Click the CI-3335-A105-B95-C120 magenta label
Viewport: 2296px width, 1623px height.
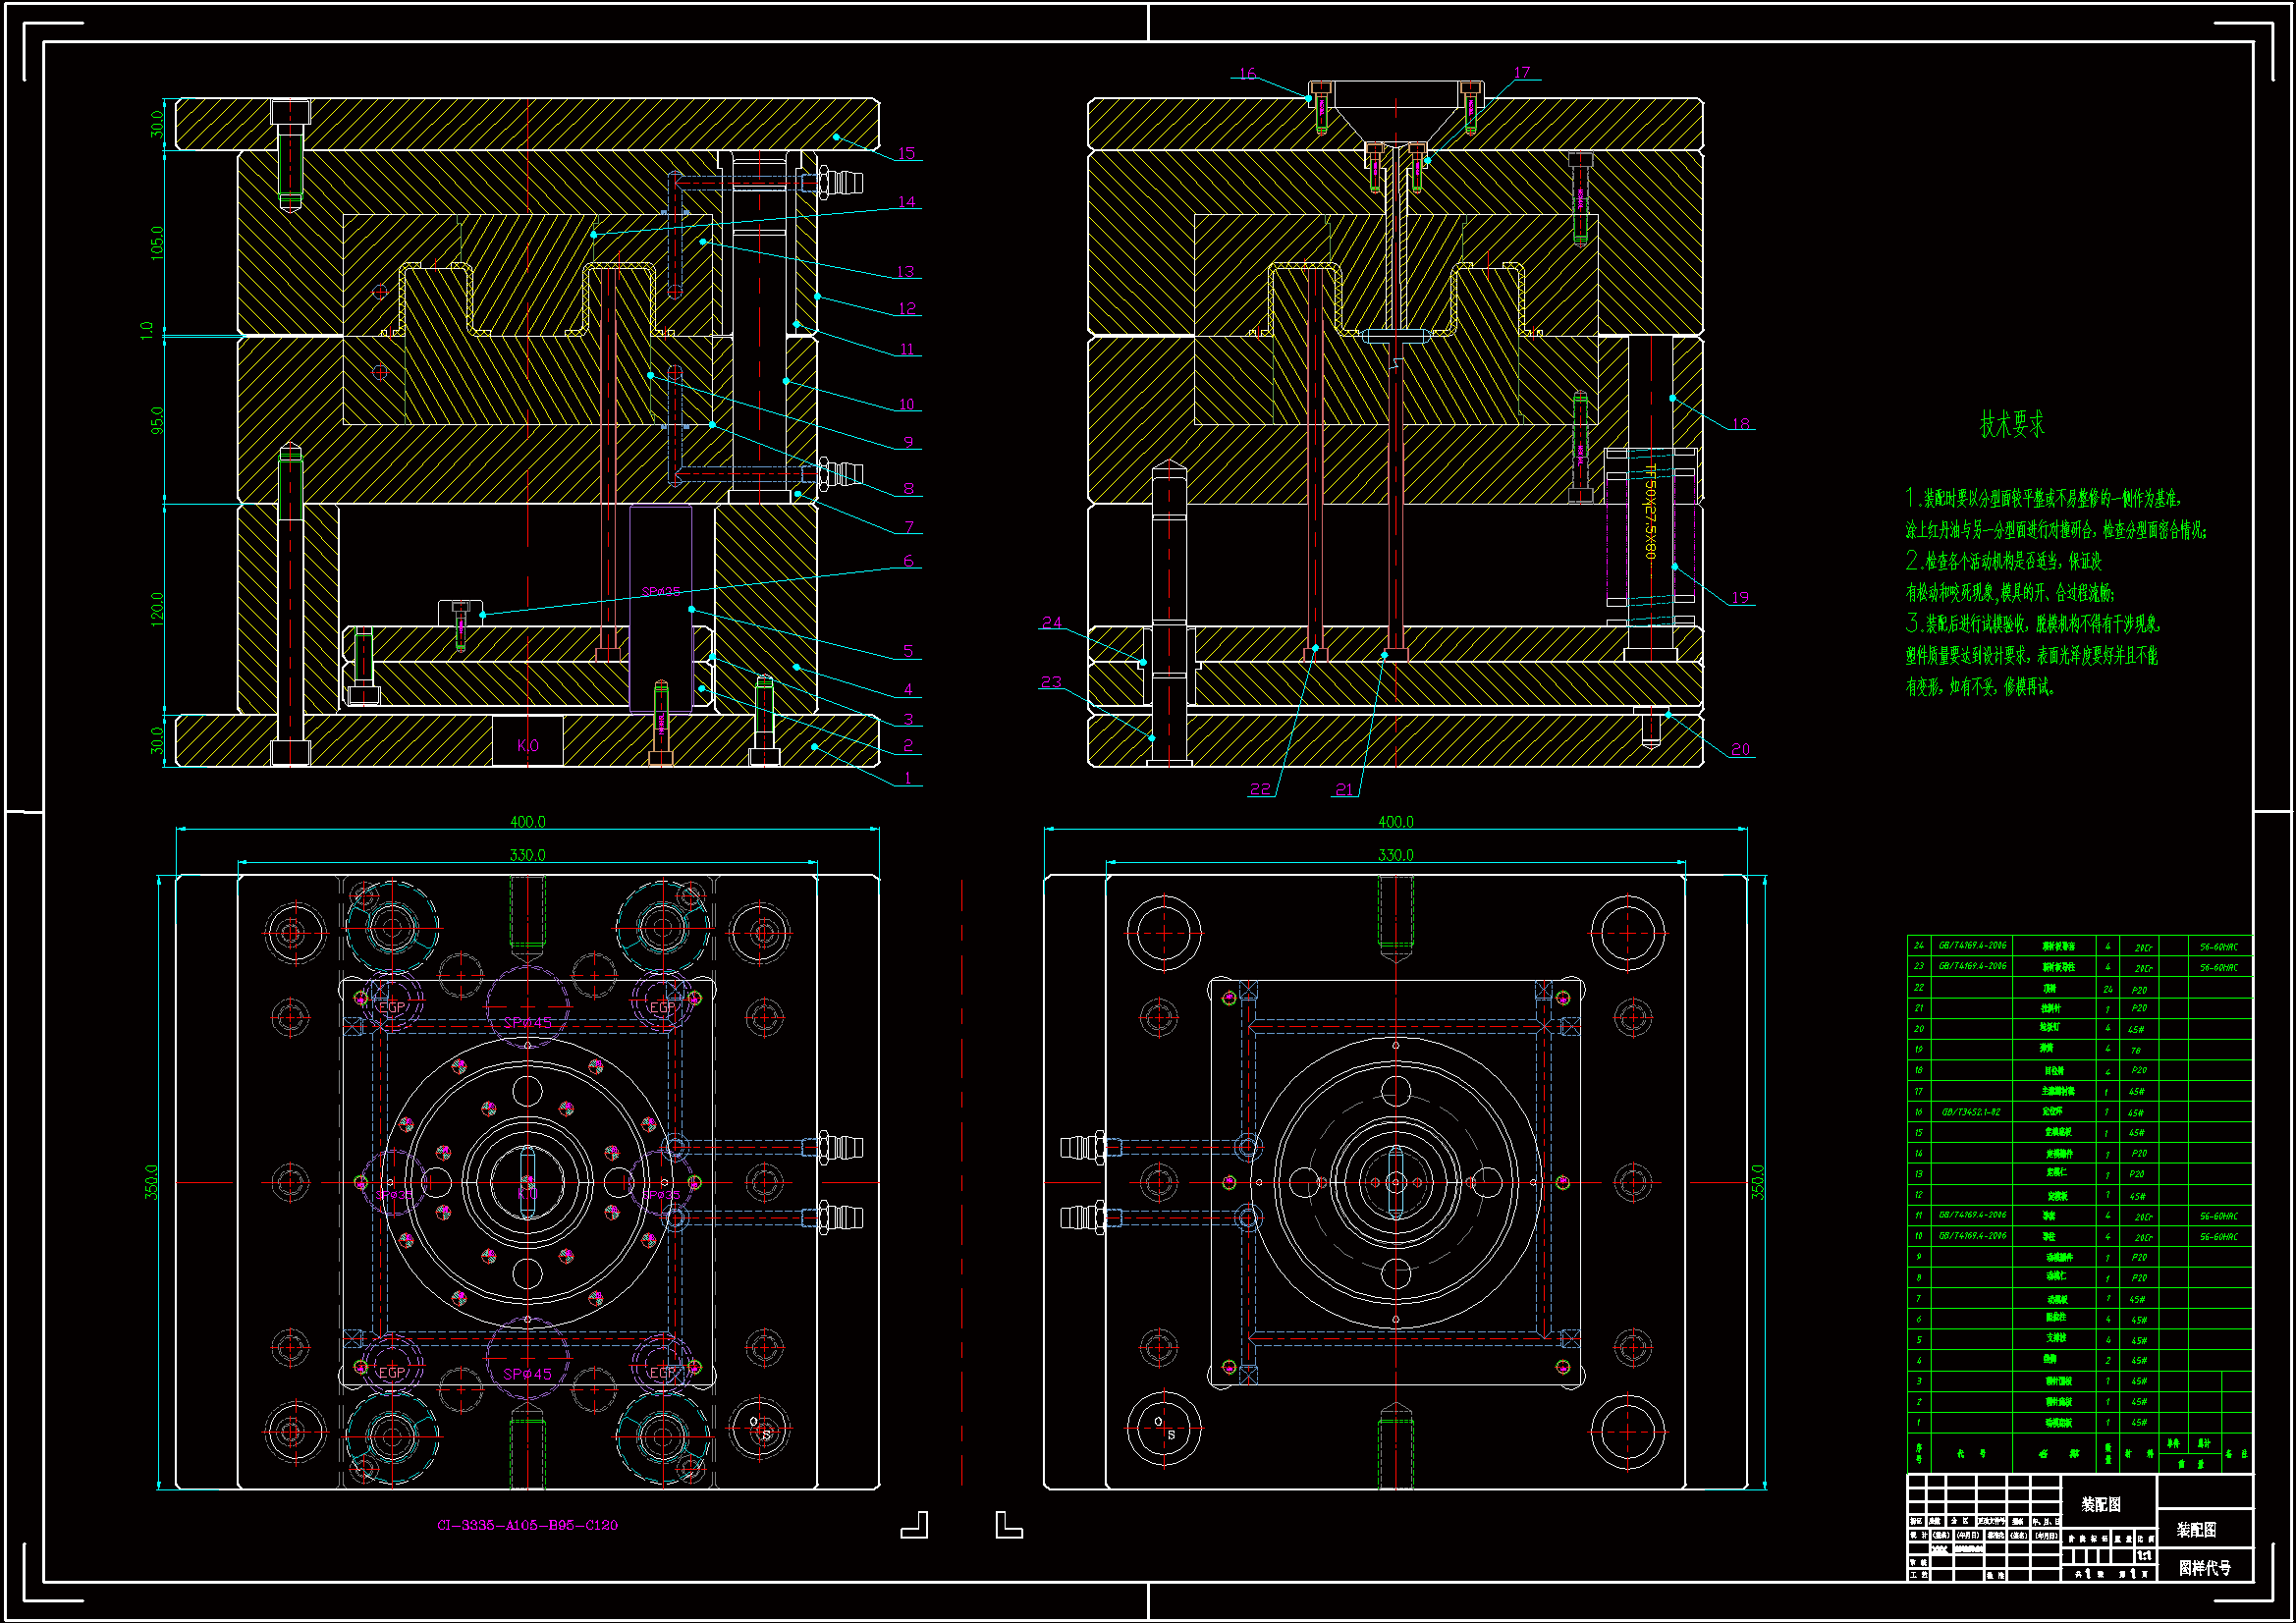527,1525
